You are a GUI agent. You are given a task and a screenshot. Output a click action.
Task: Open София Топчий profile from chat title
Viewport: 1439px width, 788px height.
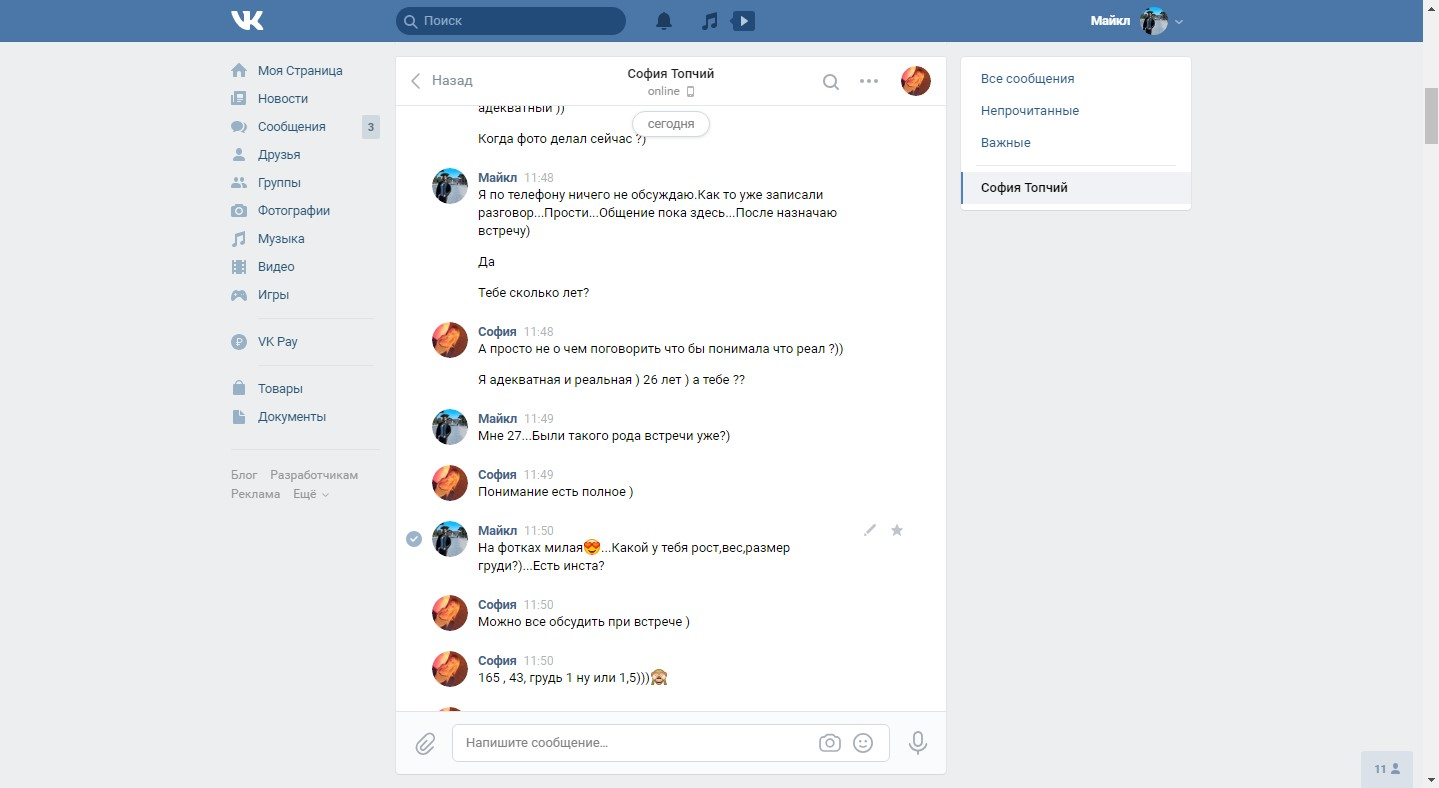[671, 74]
